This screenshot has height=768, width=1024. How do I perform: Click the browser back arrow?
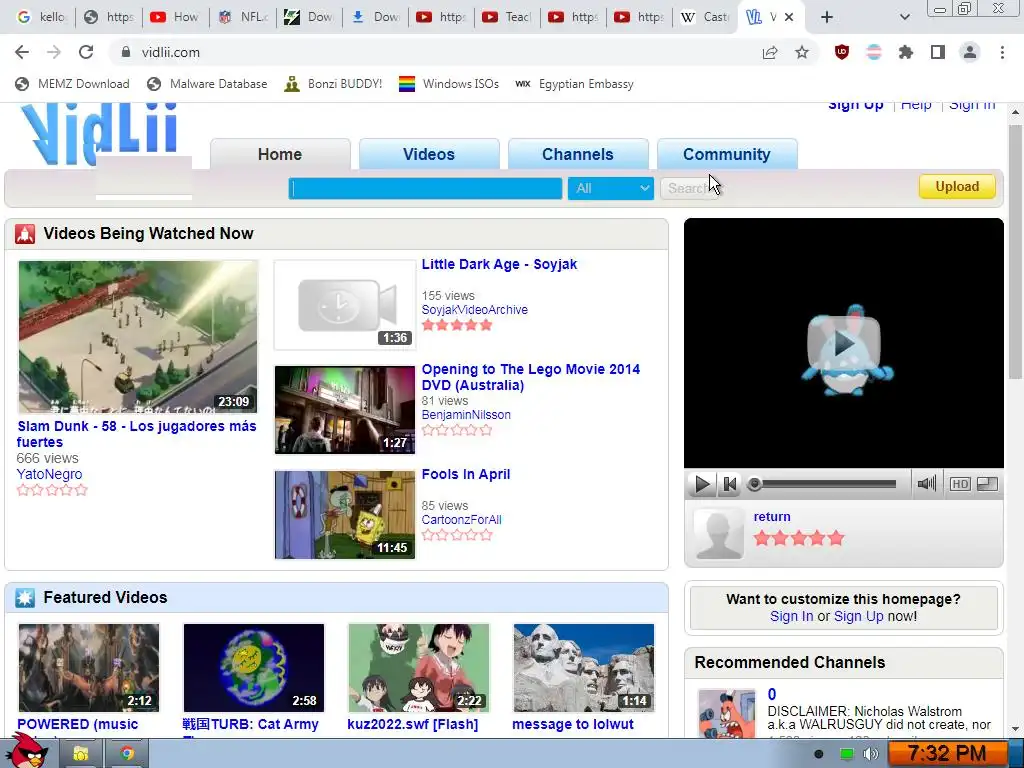point(22,52)
